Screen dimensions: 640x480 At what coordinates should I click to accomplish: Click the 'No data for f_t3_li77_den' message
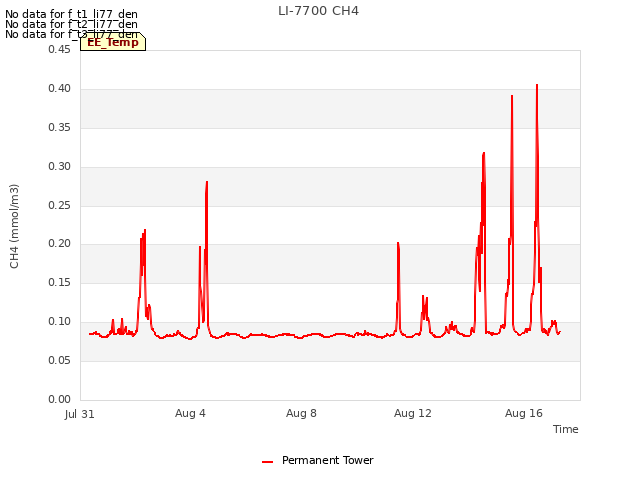click(x=71, y=34)
